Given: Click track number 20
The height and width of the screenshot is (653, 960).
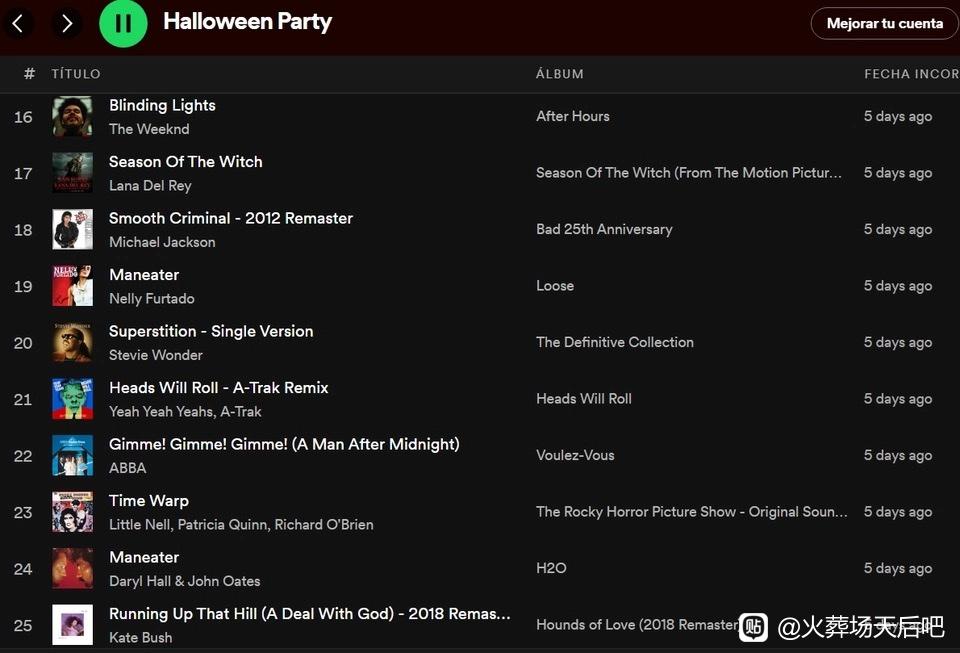Looking at the screenshot, I should (x=23, y=343).
